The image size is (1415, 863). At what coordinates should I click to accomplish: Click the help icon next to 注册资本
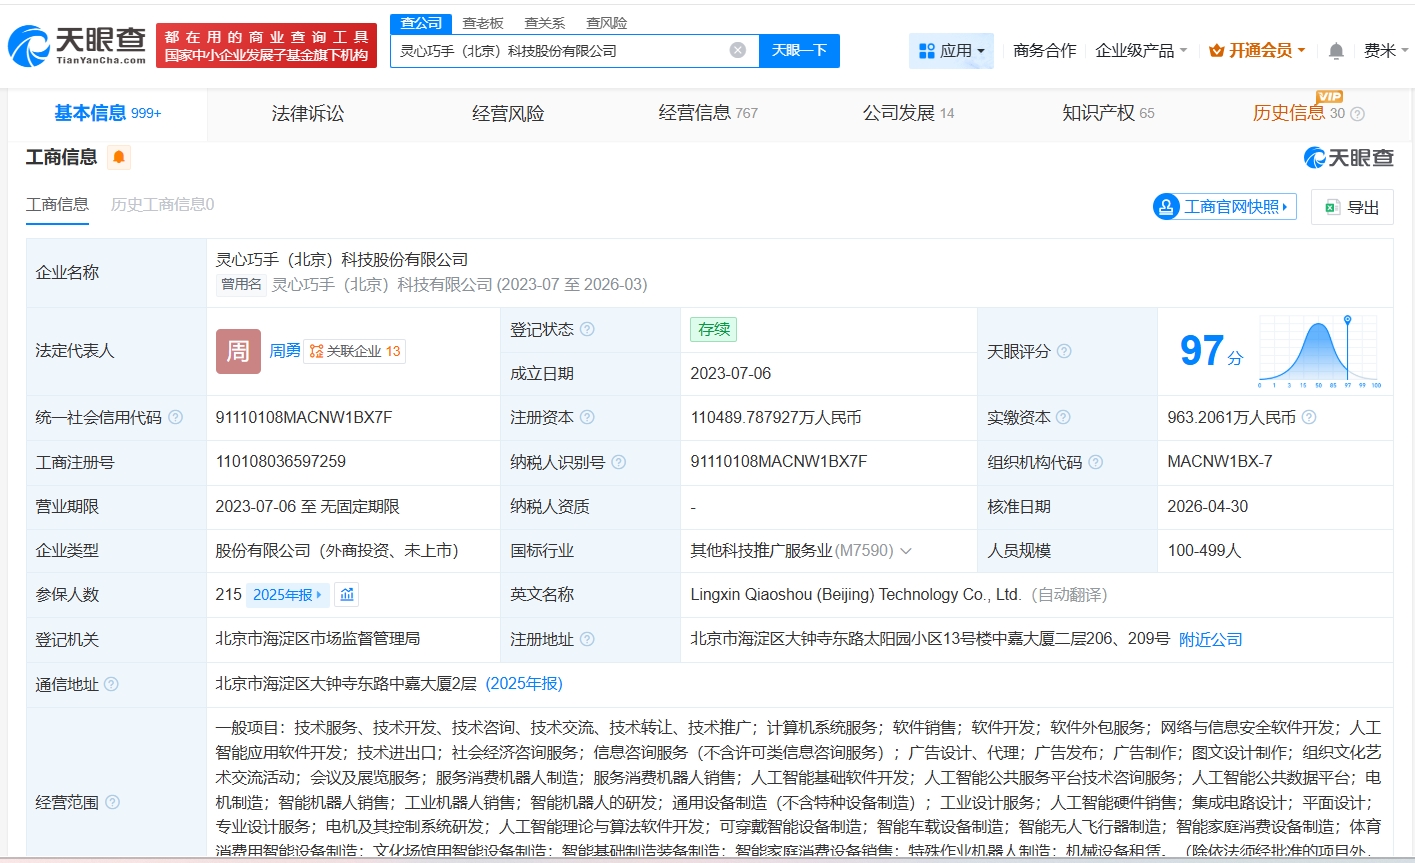coord(587,417)
